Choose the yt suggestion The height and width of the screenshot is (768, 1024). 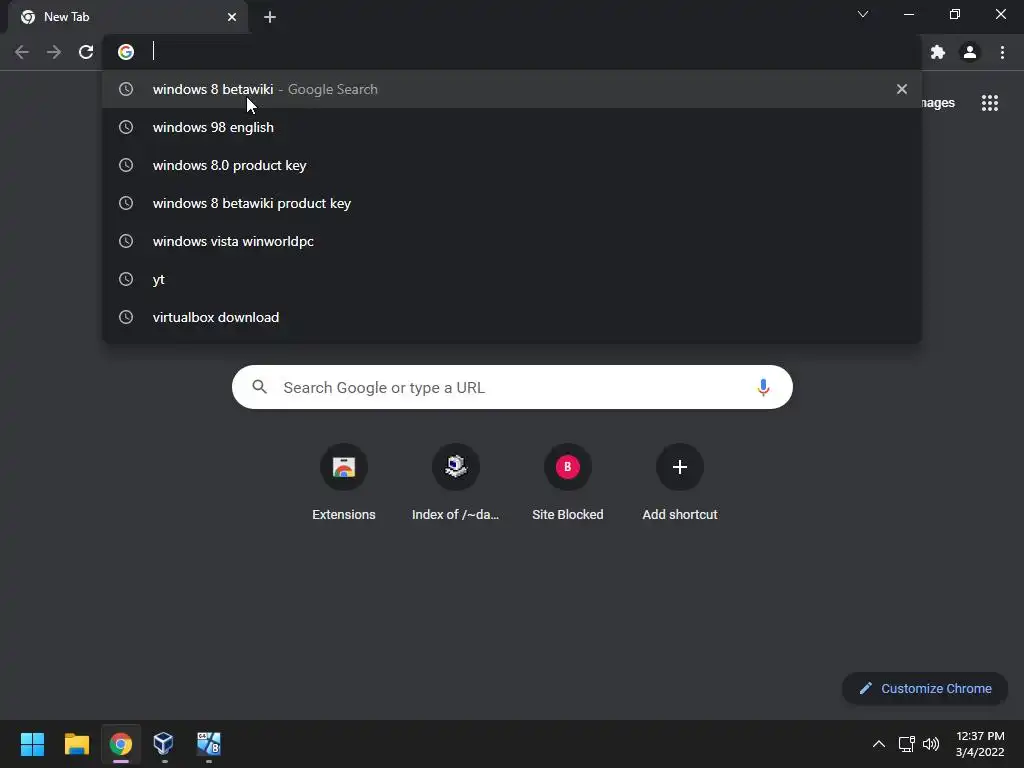click(x=512, y=279)
